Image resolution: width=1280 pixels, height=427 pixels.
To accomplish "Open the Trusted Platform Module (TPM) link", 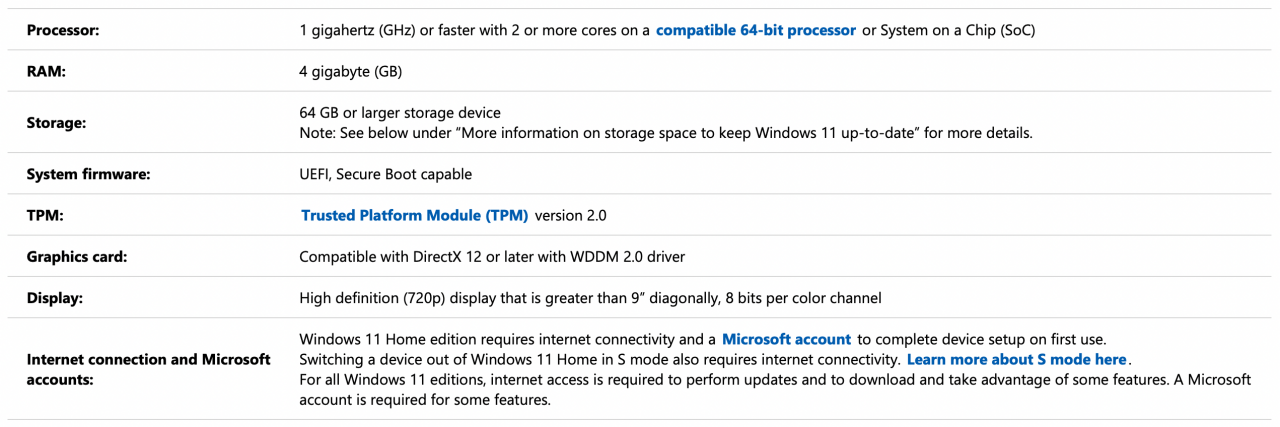I will (414, 215).
